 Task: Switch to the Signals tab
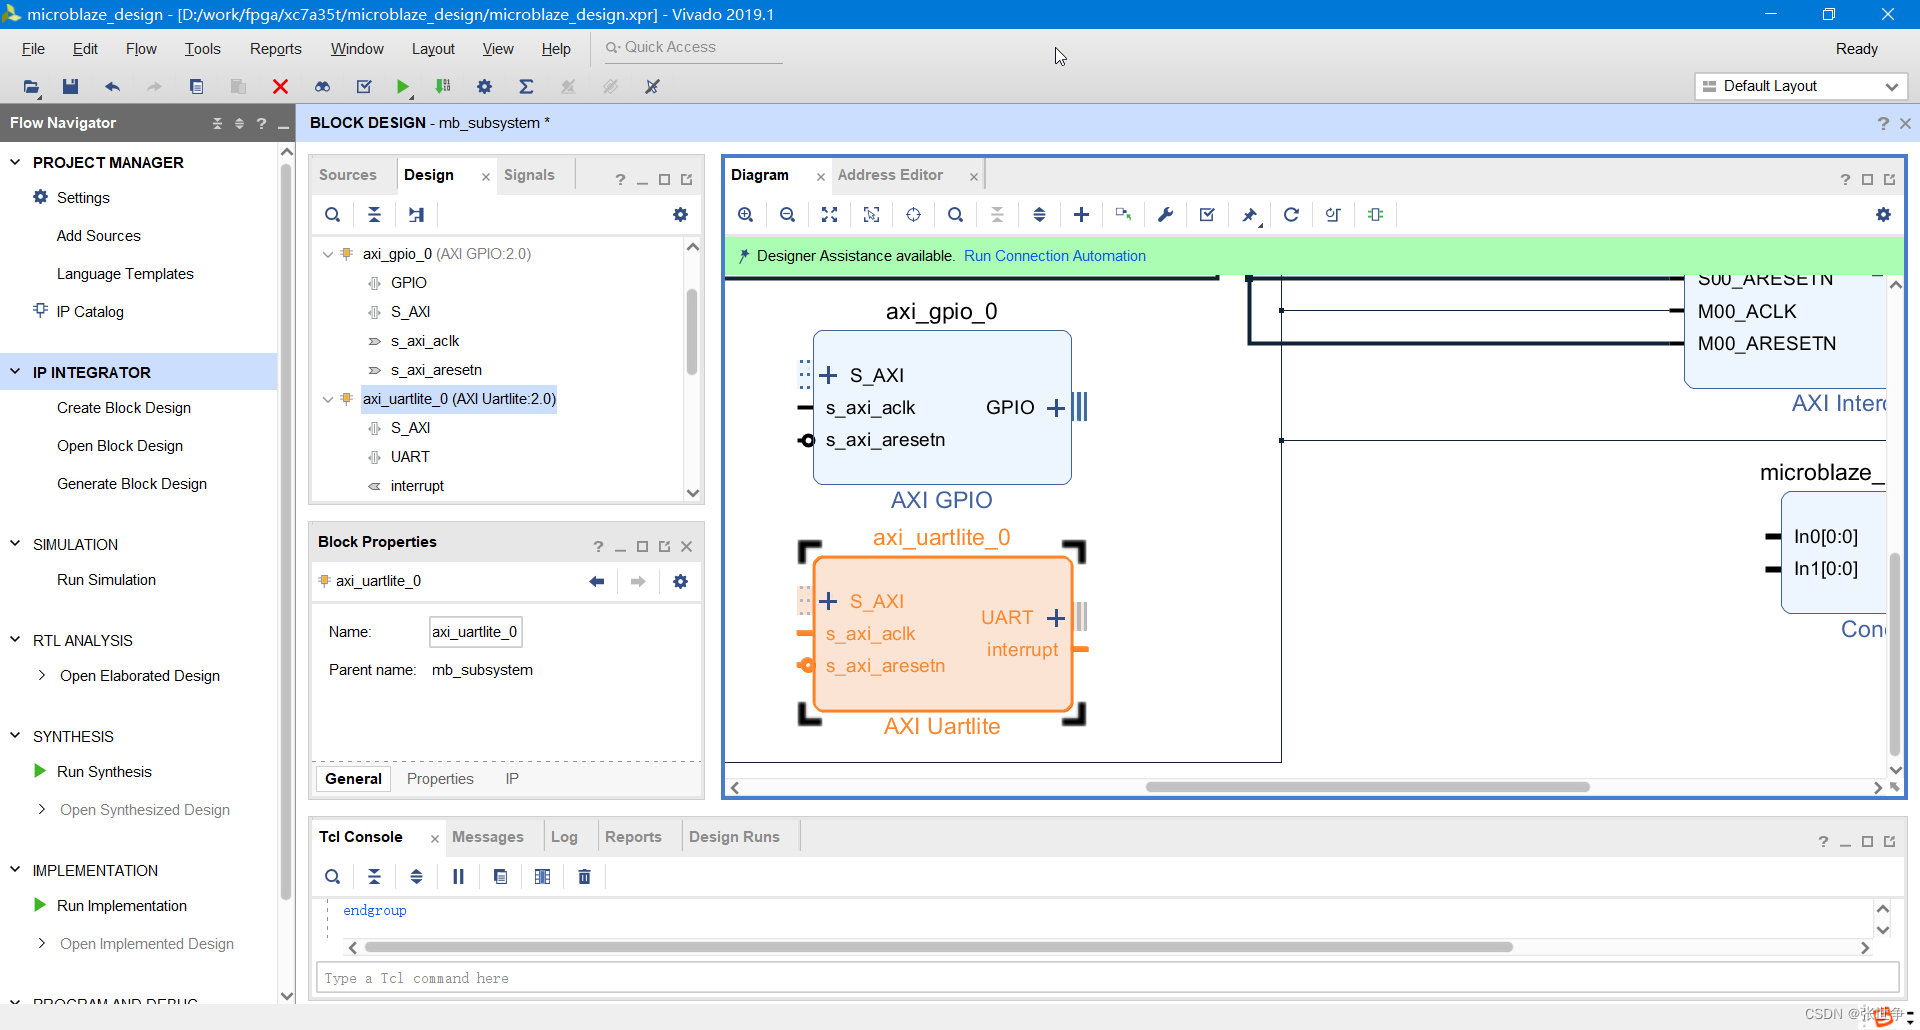pyautogui.click(x=529, y=175)
